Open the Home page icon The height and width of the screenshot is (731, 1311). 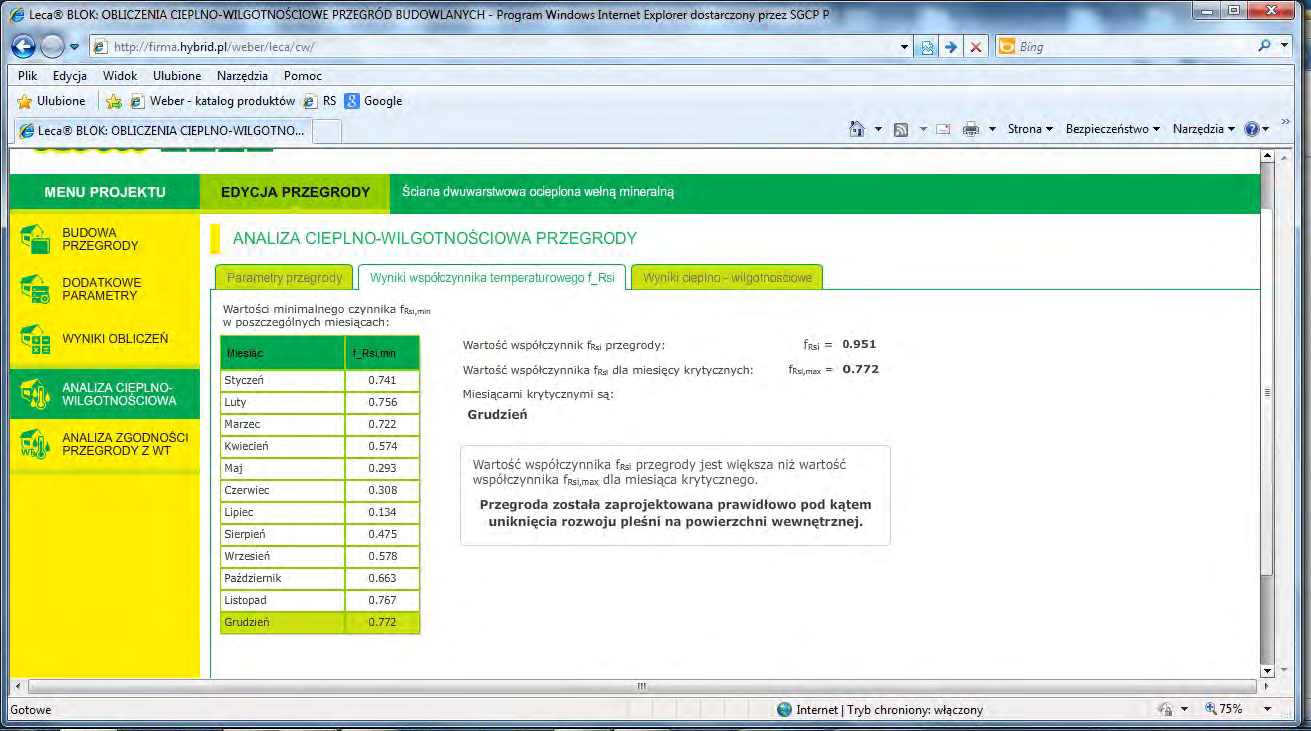tap(856, 129)
